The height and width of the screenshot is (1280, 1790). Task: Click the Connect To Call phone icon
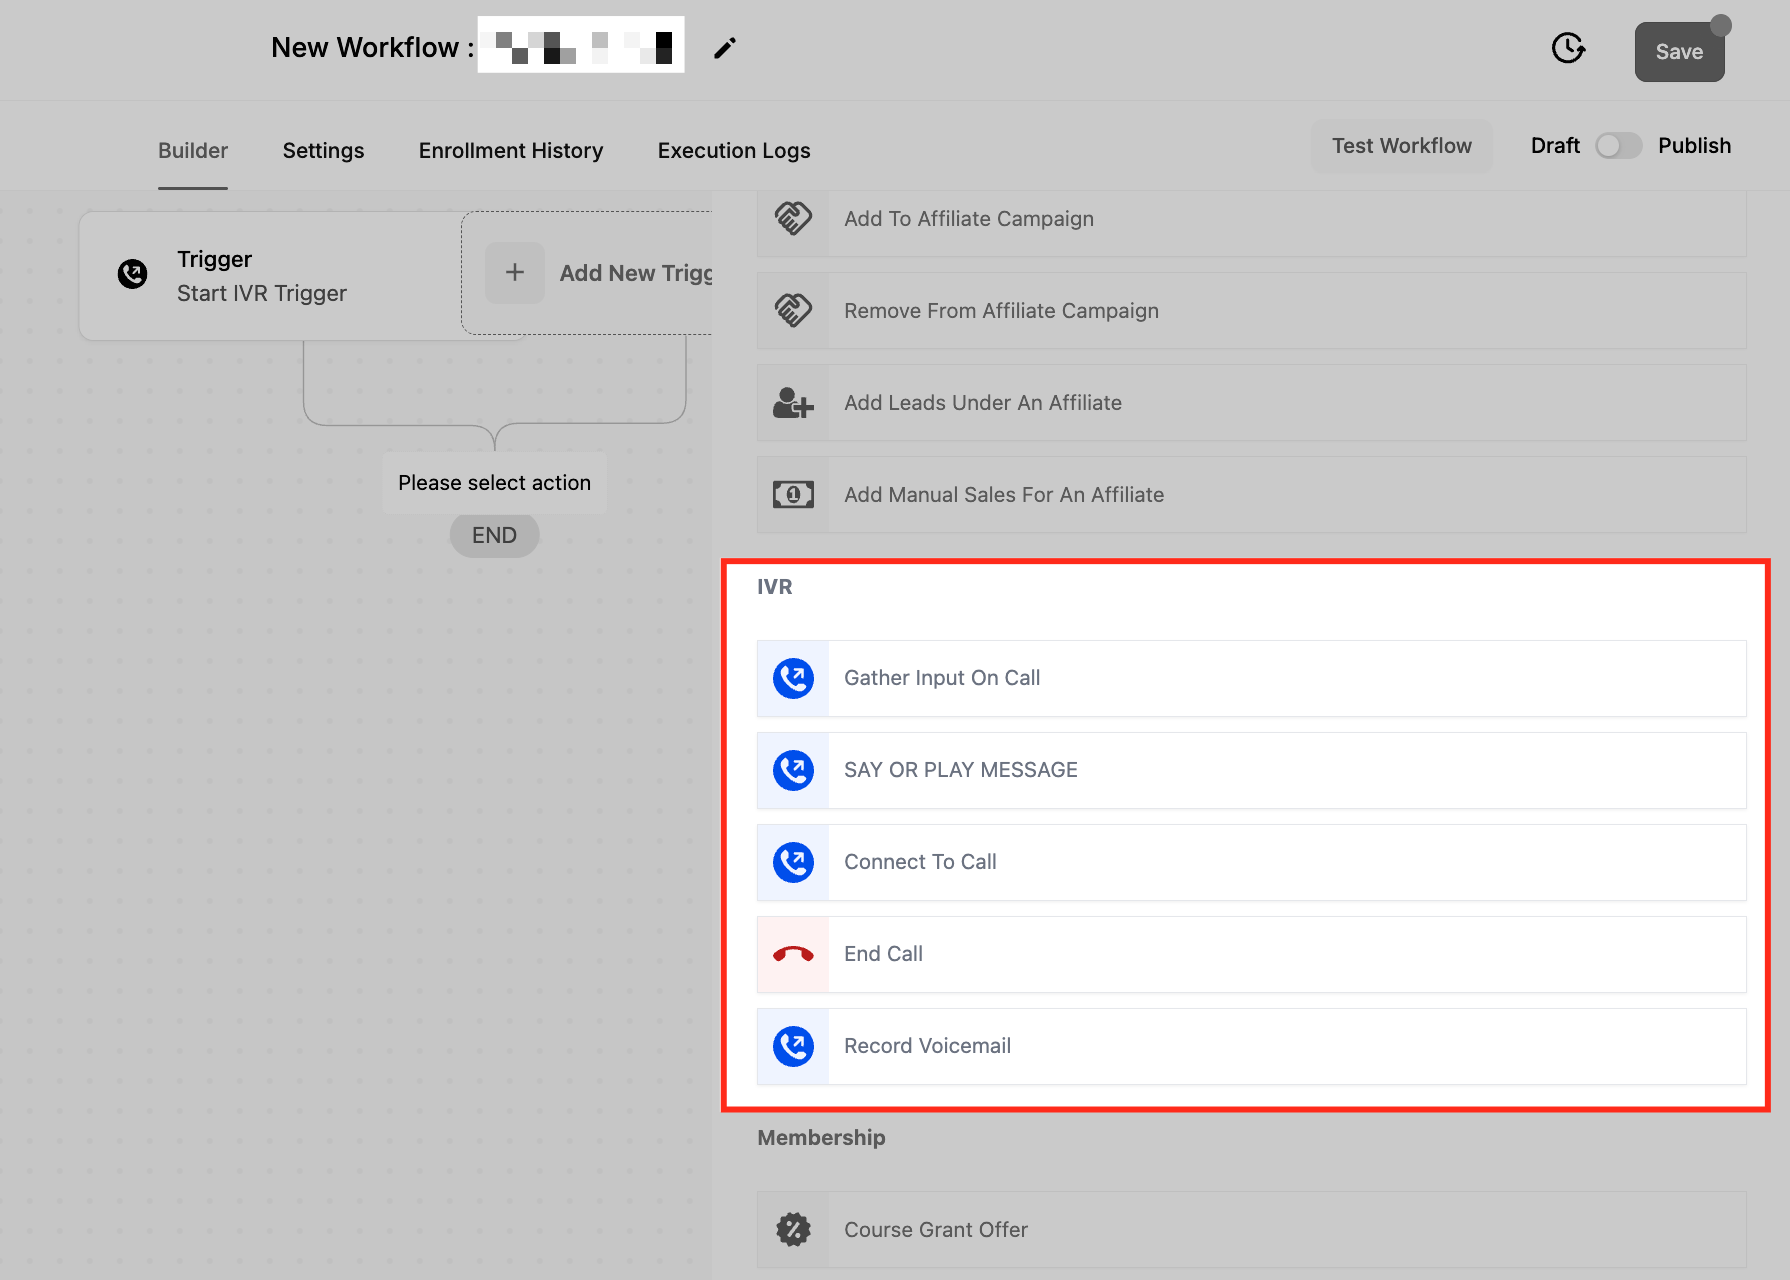click(x=793, y=863)
